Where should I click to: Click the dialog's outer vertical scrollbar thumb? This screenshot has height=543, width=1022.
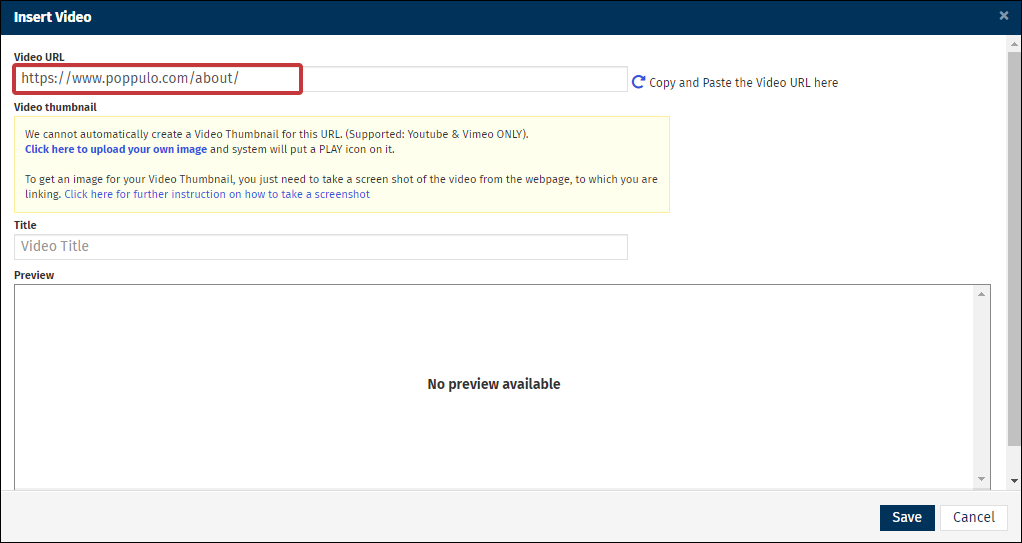pos(1014,250)
